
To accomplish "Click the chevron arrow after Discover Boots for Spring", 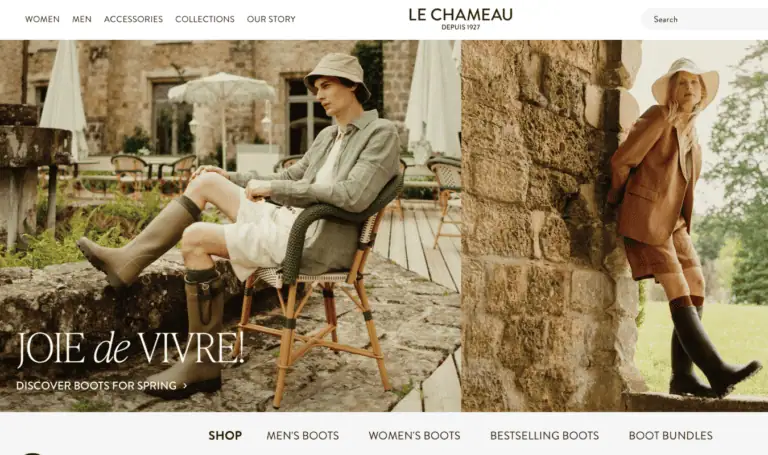I will pos(185,386).
